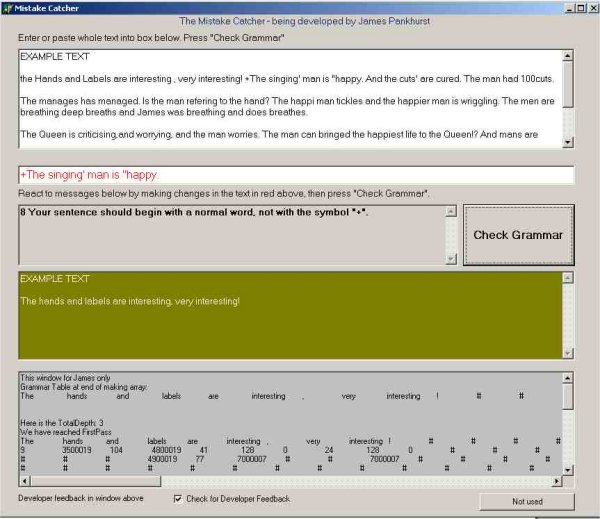The height and width of the screenshot is (519, 600).
Task: Click "This window for James only" text
Action: [65, 378]
